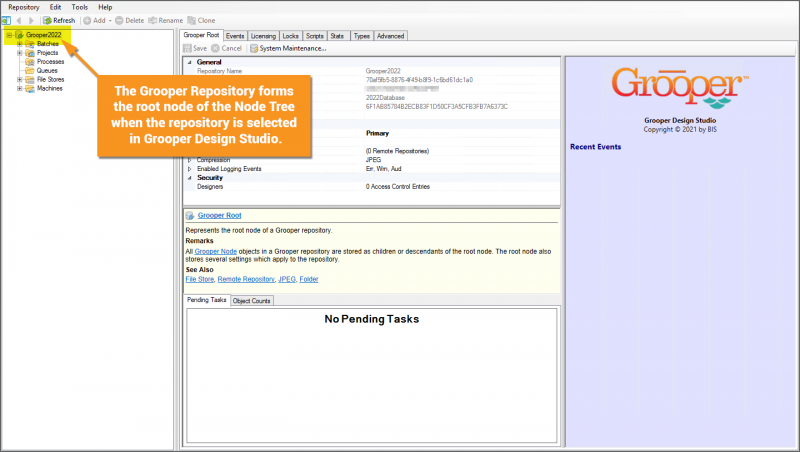The image size is (800, 452).
Task: Select the File Stores folder icon
Action: pos(30,80)
